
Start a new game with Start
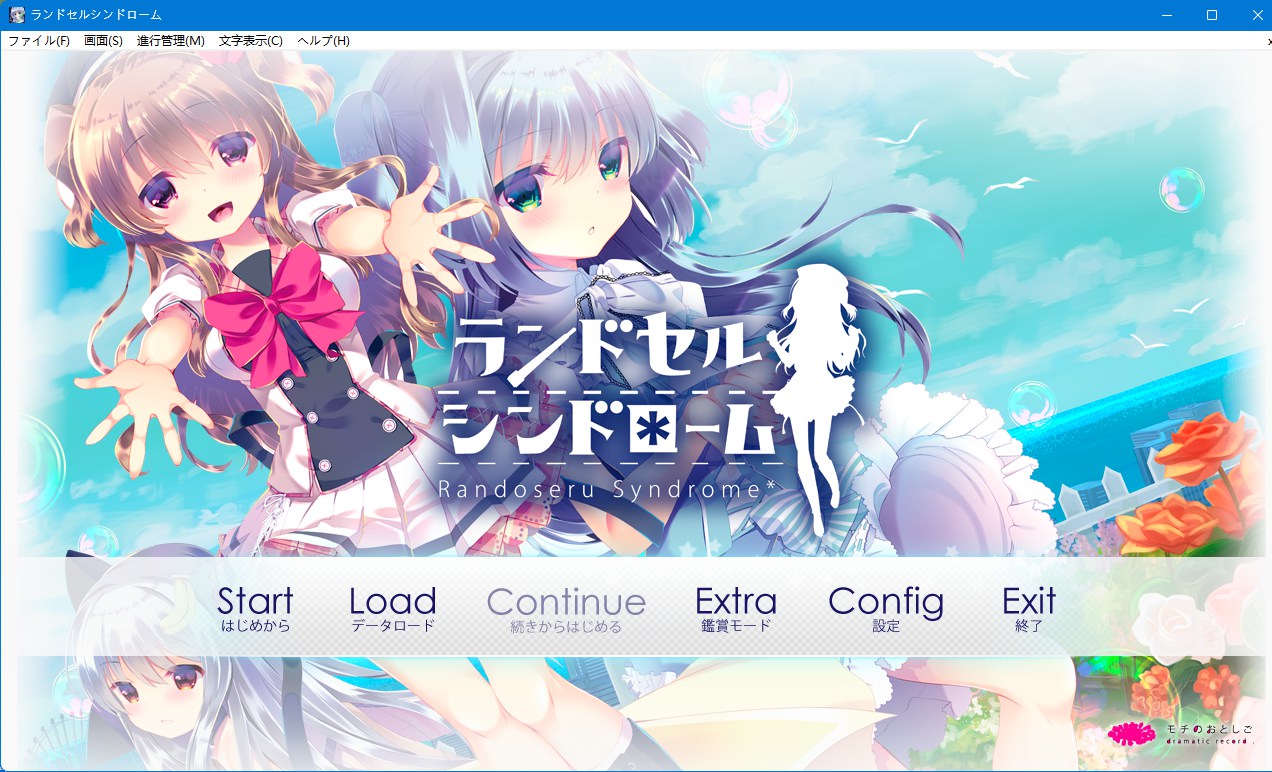point(255,608)
